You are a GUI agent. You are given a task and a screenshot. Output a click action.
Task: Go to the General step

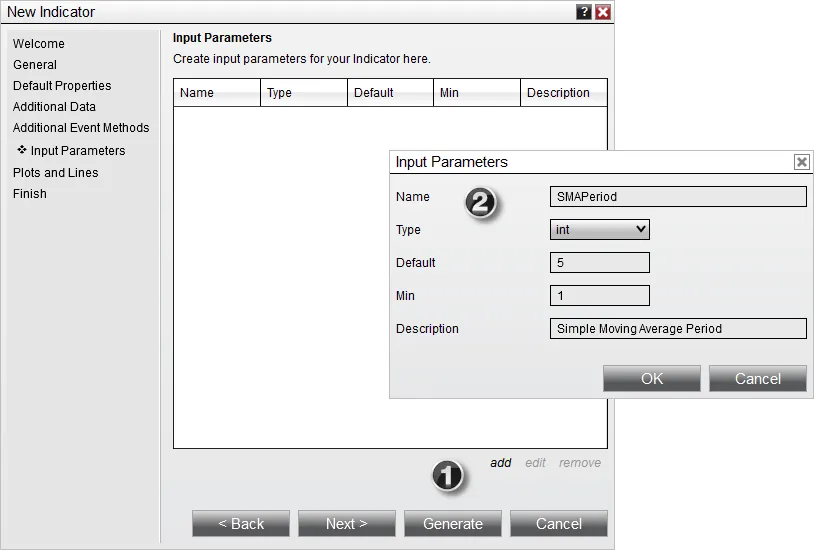35,65
